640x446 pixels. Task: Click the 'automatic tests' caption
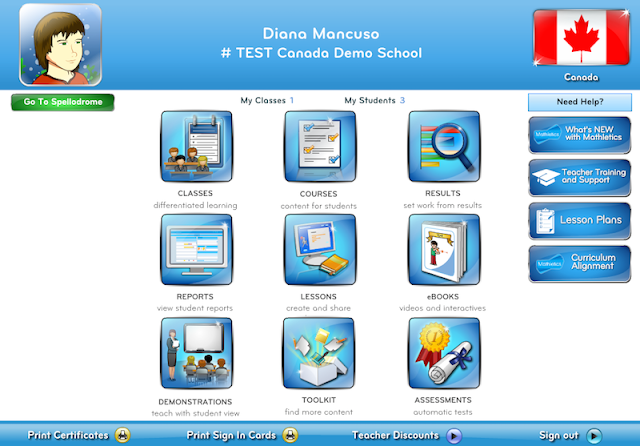pyautogui.click(x=443, y=412)
